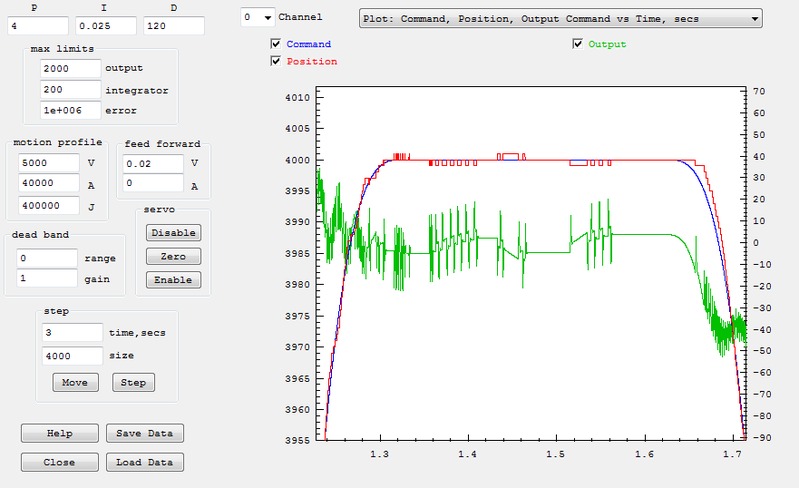Toggle the Position checkbox
Image resolution: width=799 pixels, height=488 pixels.
[276, 61]
